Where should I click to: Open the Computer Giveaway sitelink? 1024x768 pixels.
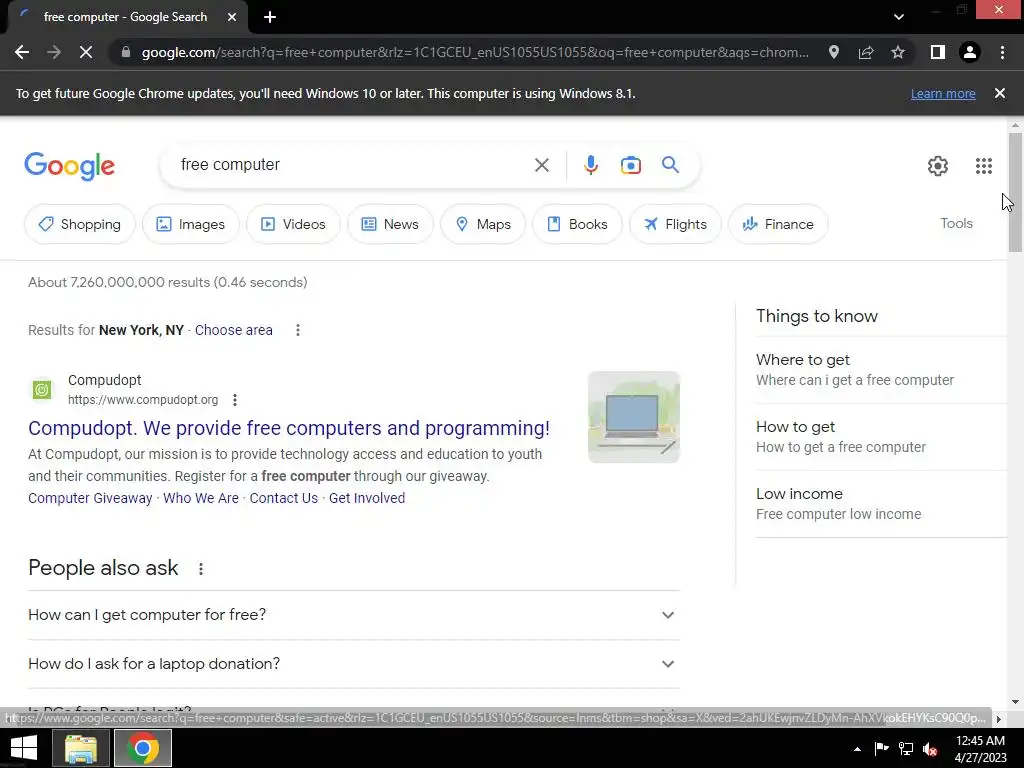(x=90, y=498)
